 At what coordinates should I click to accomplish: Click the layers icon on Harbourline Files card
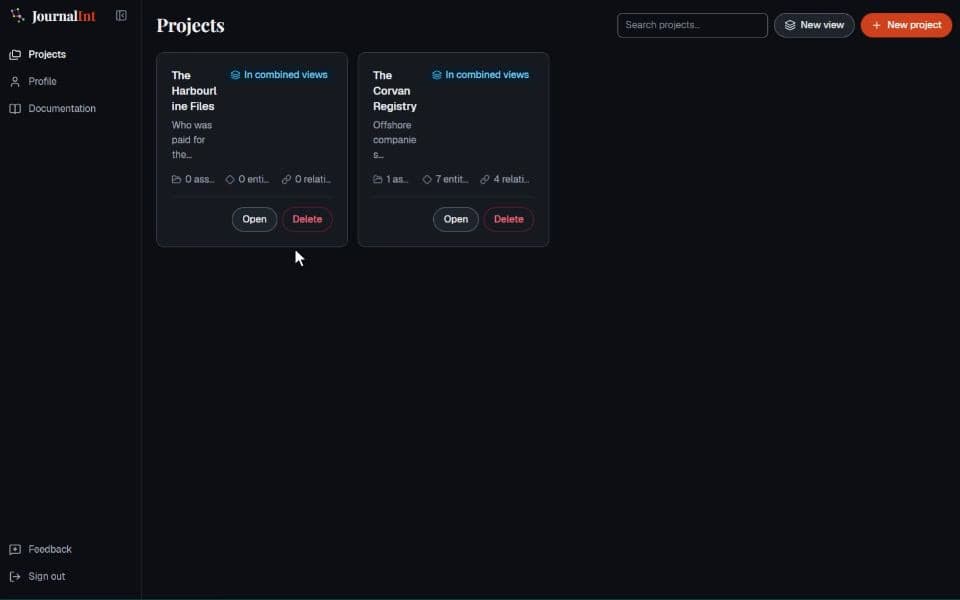point(235,75)
